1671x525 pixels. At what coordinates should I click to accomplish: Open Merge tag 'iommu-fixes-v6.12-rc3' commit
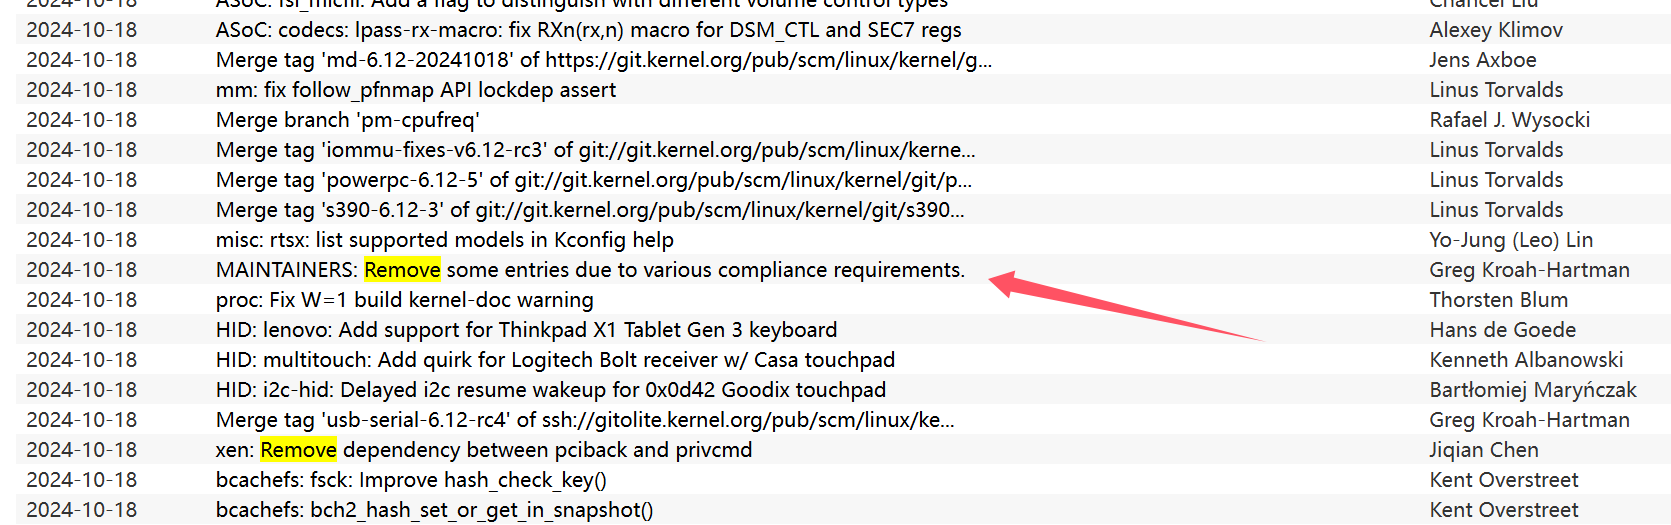click(x=596, y=150)
